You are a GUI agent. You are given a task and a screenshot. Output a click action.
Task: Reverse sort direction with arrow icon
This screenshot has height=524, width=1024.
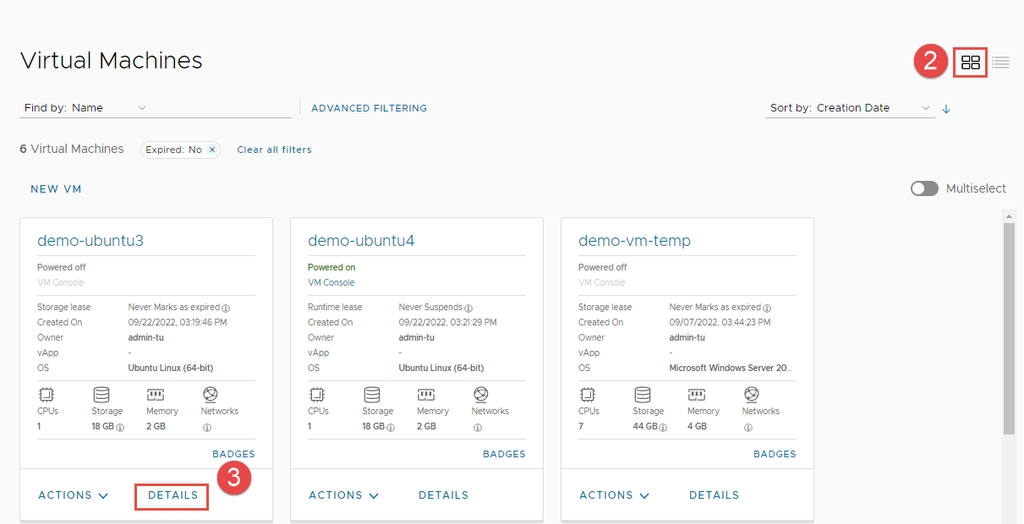pyautogui.click(x=946, y=108)
